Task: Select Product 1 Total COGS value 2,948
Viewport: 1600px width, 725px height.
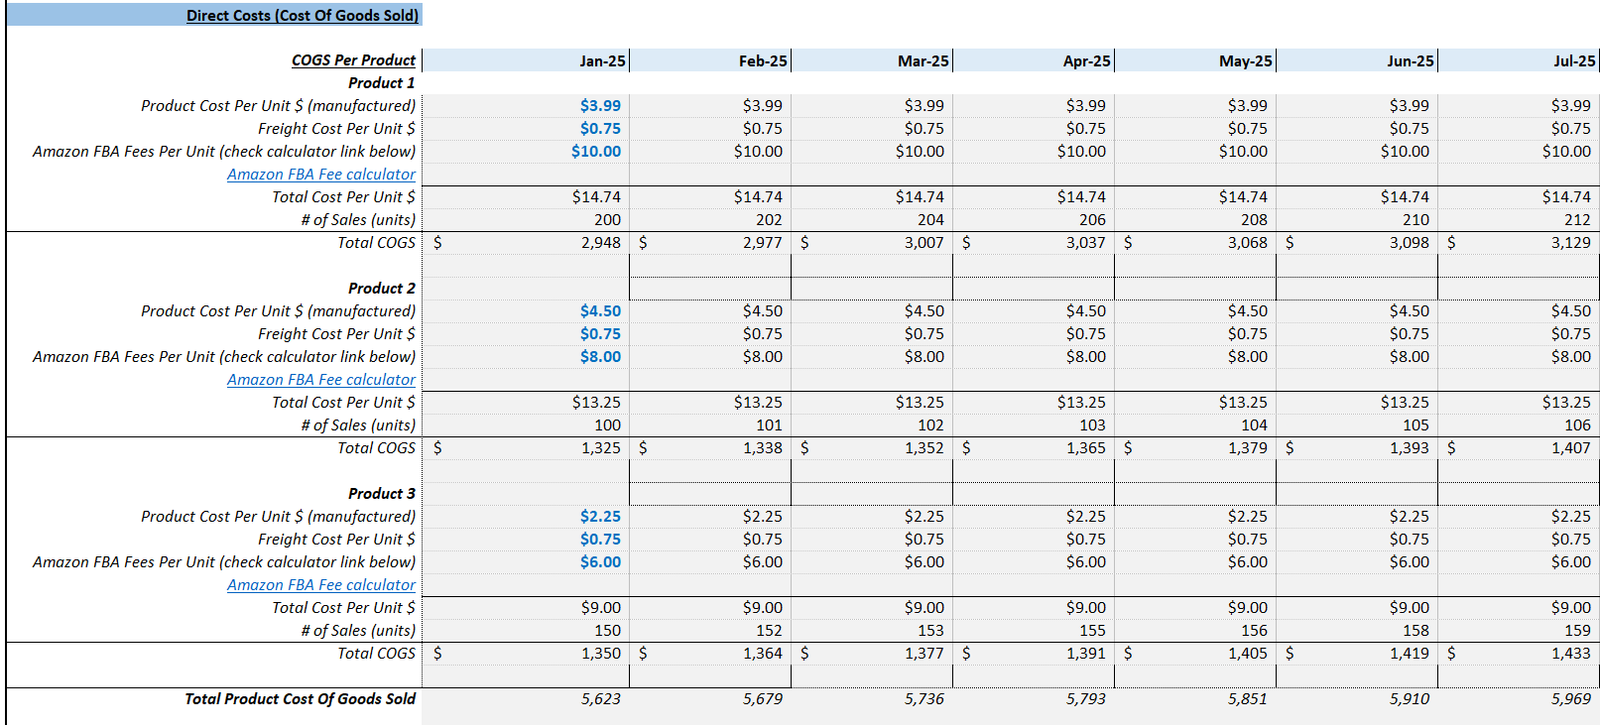Action: (x=600, y=243)
